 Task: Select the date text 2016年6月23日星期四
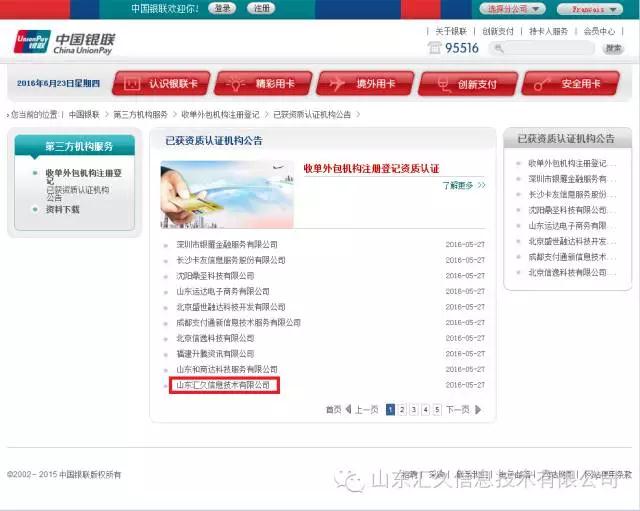(x=58, y=83)
